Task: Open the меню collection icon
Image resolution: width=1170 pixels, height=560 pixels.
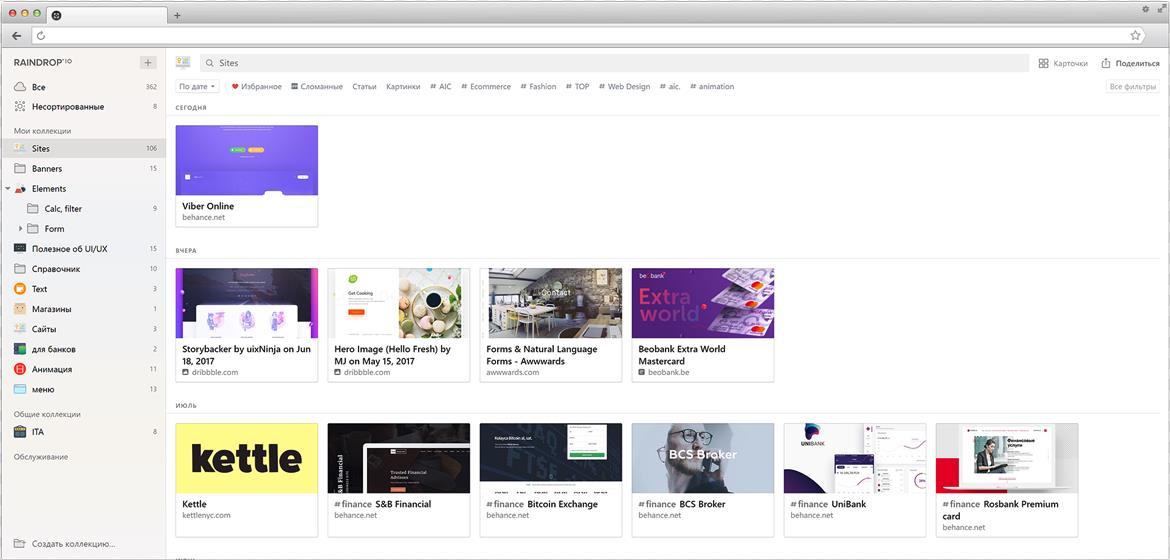Action: tap(20, 390)
